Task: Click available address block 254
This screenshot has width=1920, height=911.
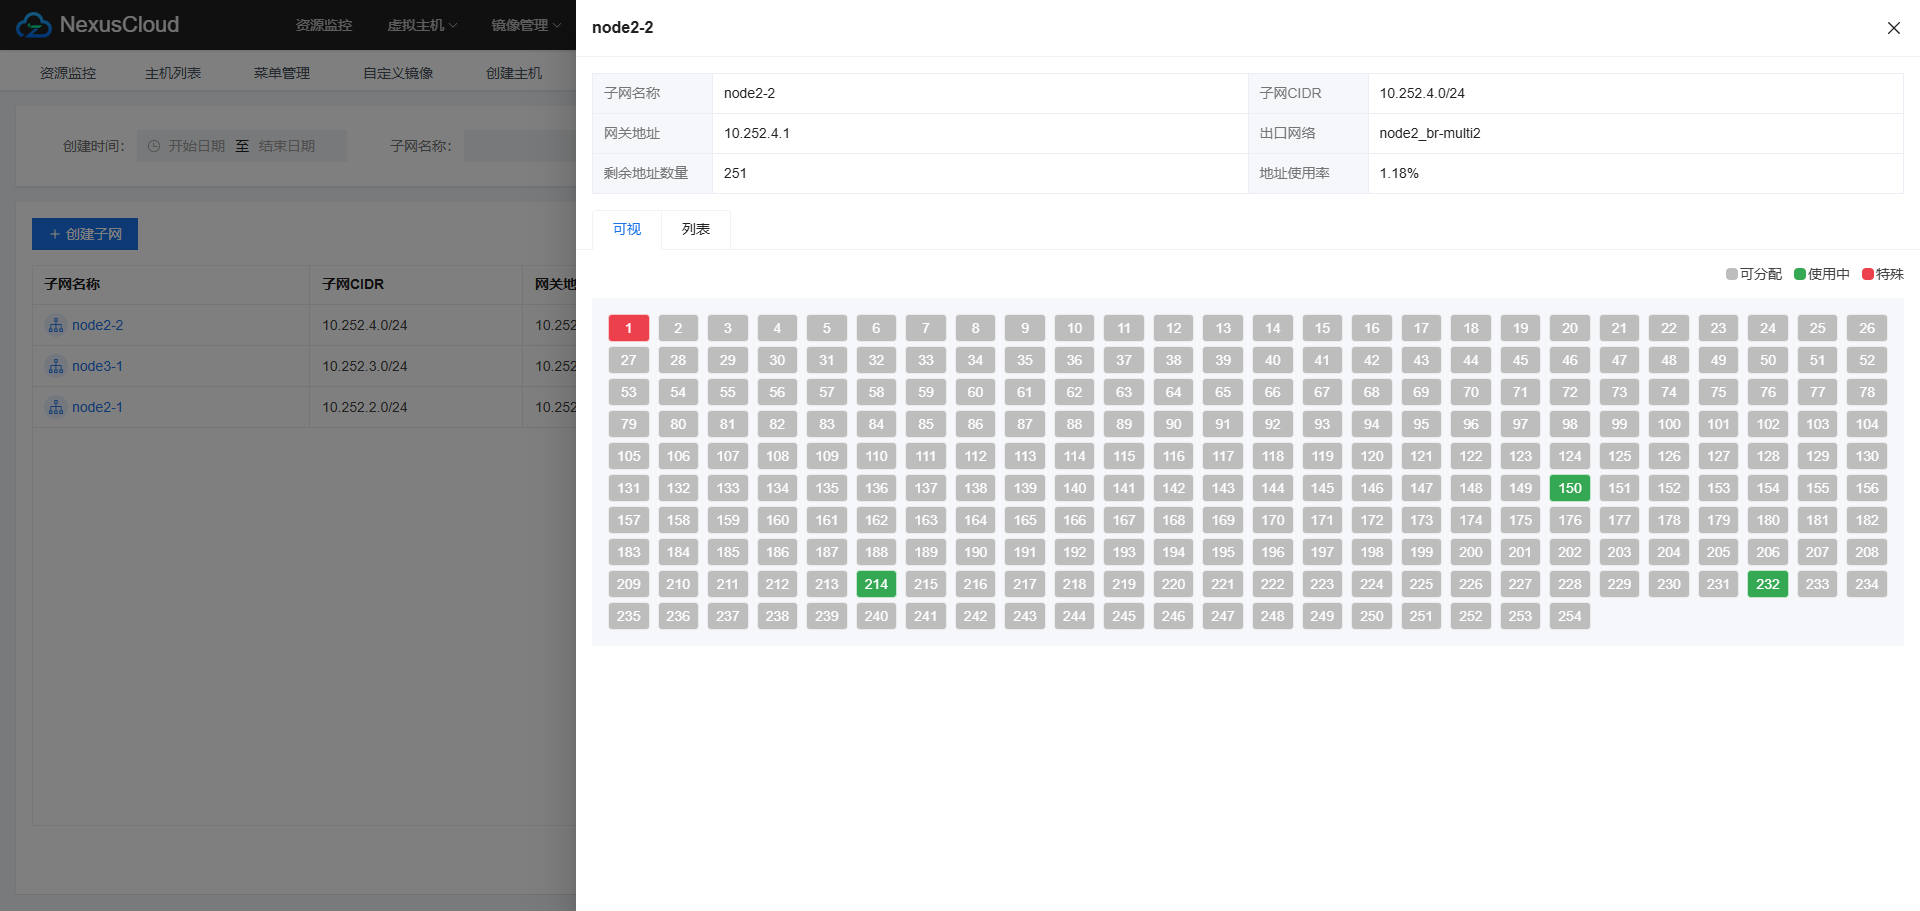Action: pyautogui.click(x=1570, y=616)
